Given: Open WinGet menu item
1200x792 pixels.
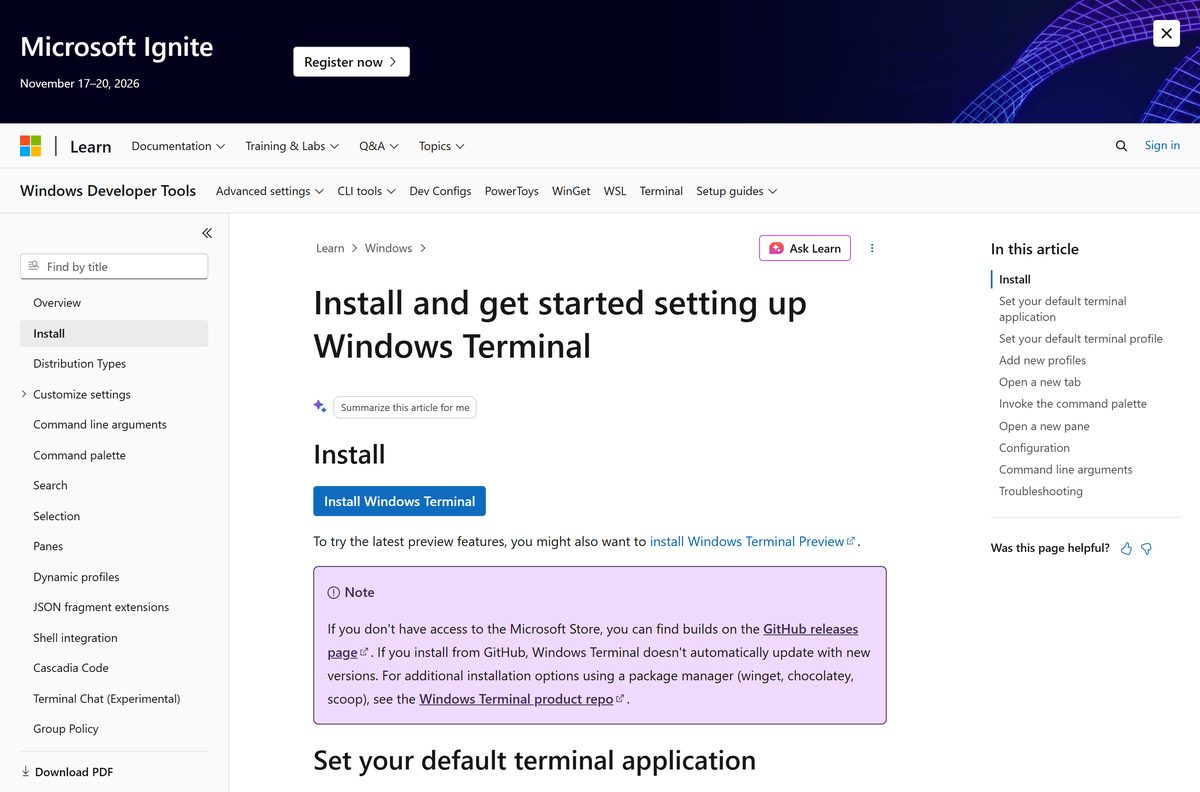Looking at the screenshot, I should click(571, 191).
